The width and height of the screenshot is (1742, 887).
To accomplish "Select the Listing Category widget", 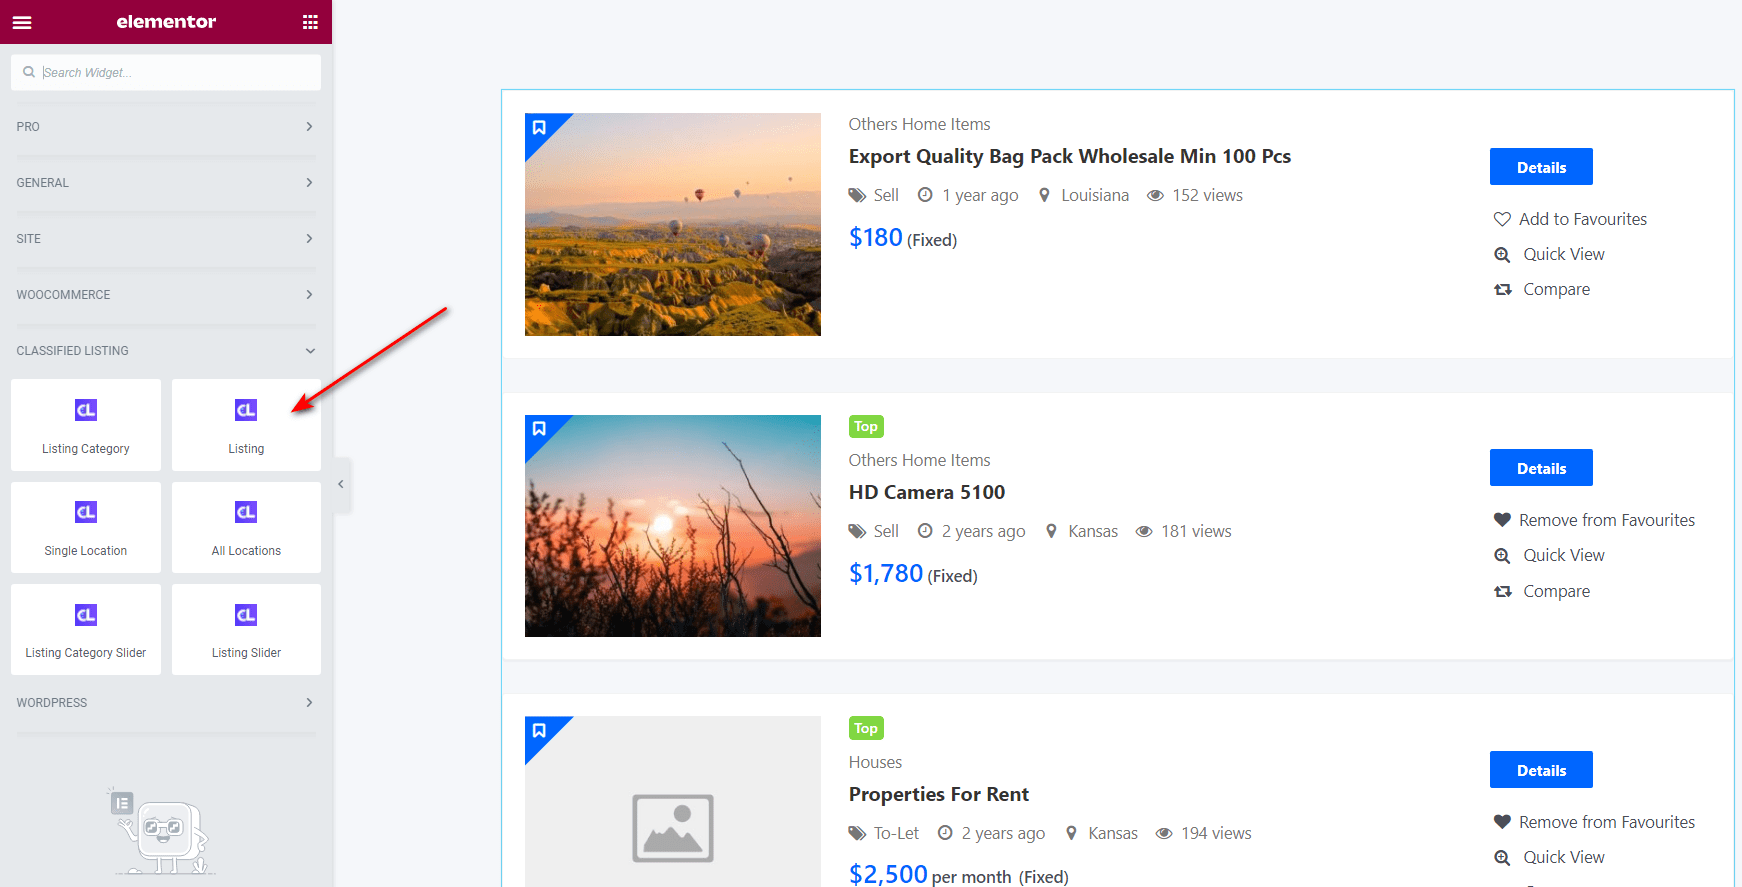I will [86, 425].
